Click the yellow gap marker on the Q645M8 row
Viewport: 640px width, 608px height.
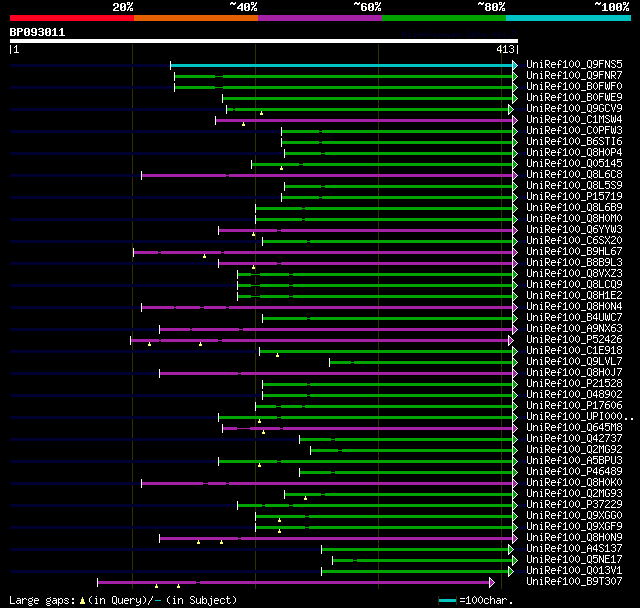(263, 432)
